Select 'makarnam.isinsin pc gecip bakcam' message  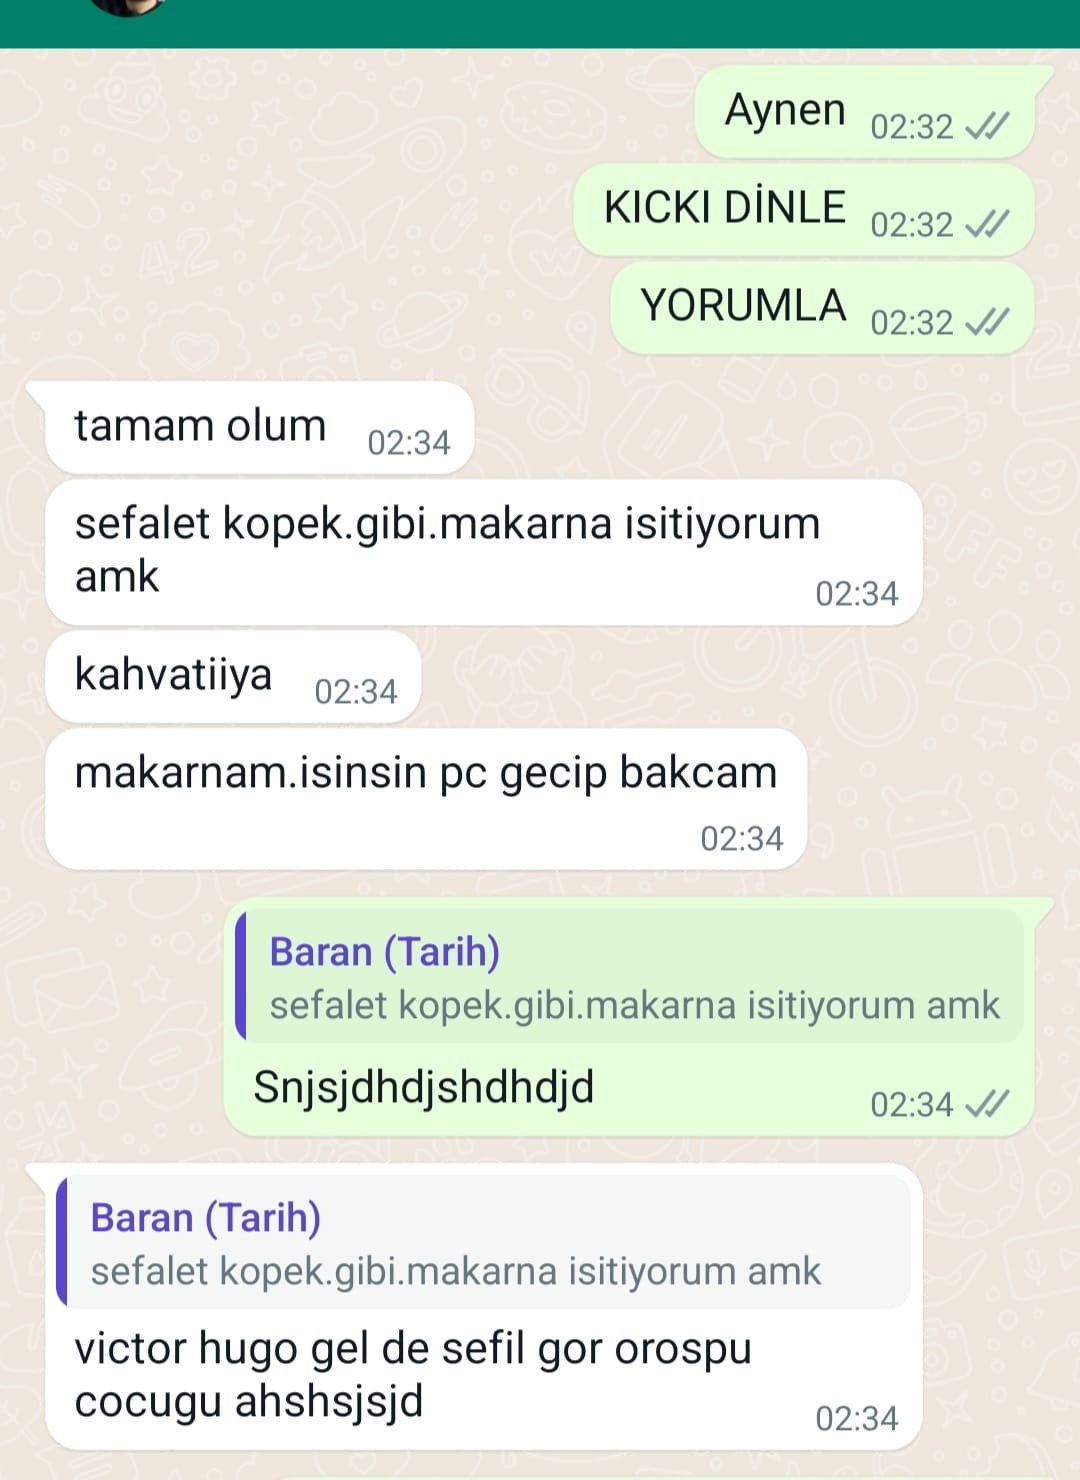click(426, 799)
